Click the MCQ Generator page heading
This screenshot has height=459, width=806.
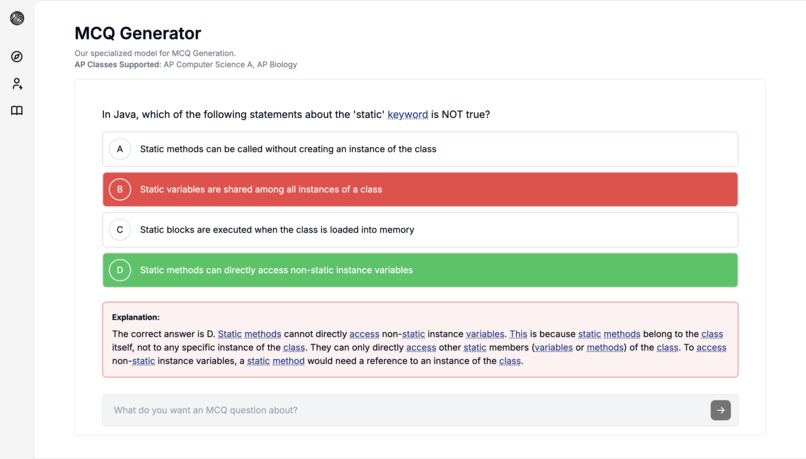pos(138,34)
